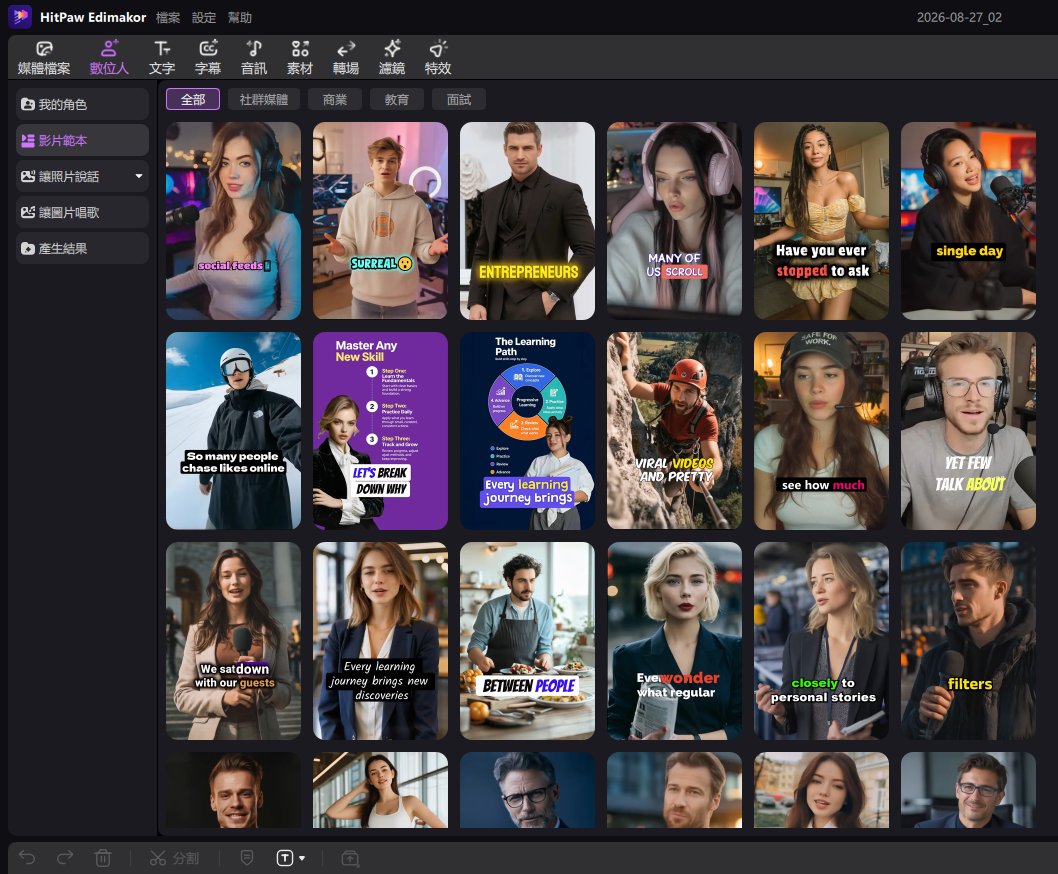
Task: Open the 素材 elements library
Action: 300,57
